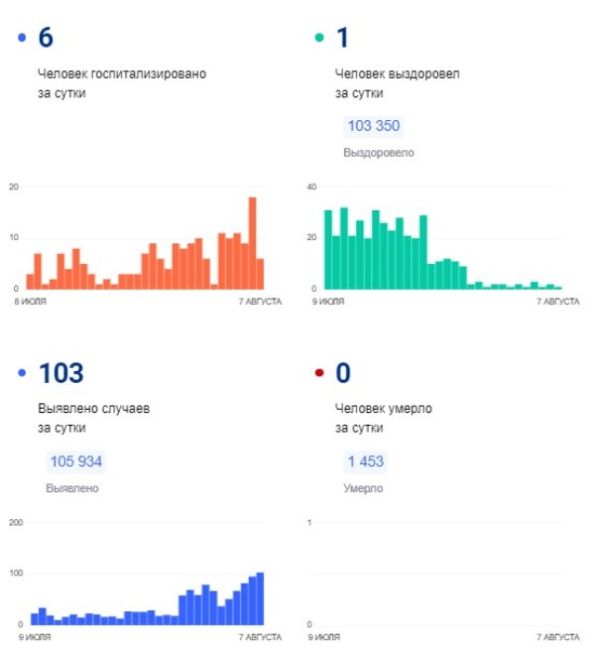Click the 'Человек выздоровел' heading text
Image resolution: width=595 pixels, height=650 pixels.
(x=397, y=74)
